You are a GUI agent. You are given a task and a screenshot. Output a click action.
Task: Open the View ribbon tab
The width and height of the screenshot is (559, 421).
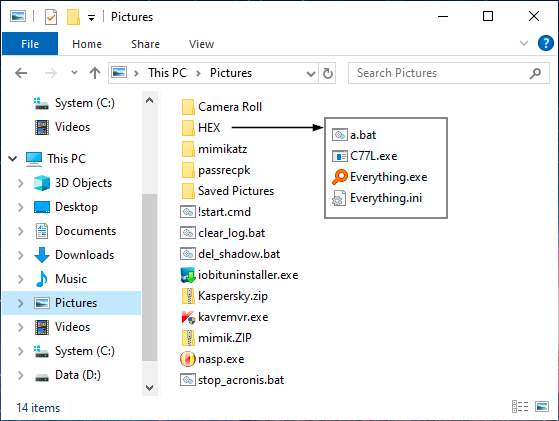(201, 44)
